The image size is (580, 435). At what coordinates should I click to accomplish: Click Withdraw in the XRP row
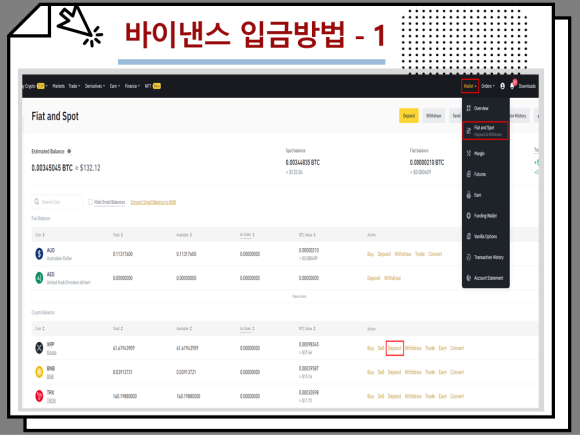[413, 348]
